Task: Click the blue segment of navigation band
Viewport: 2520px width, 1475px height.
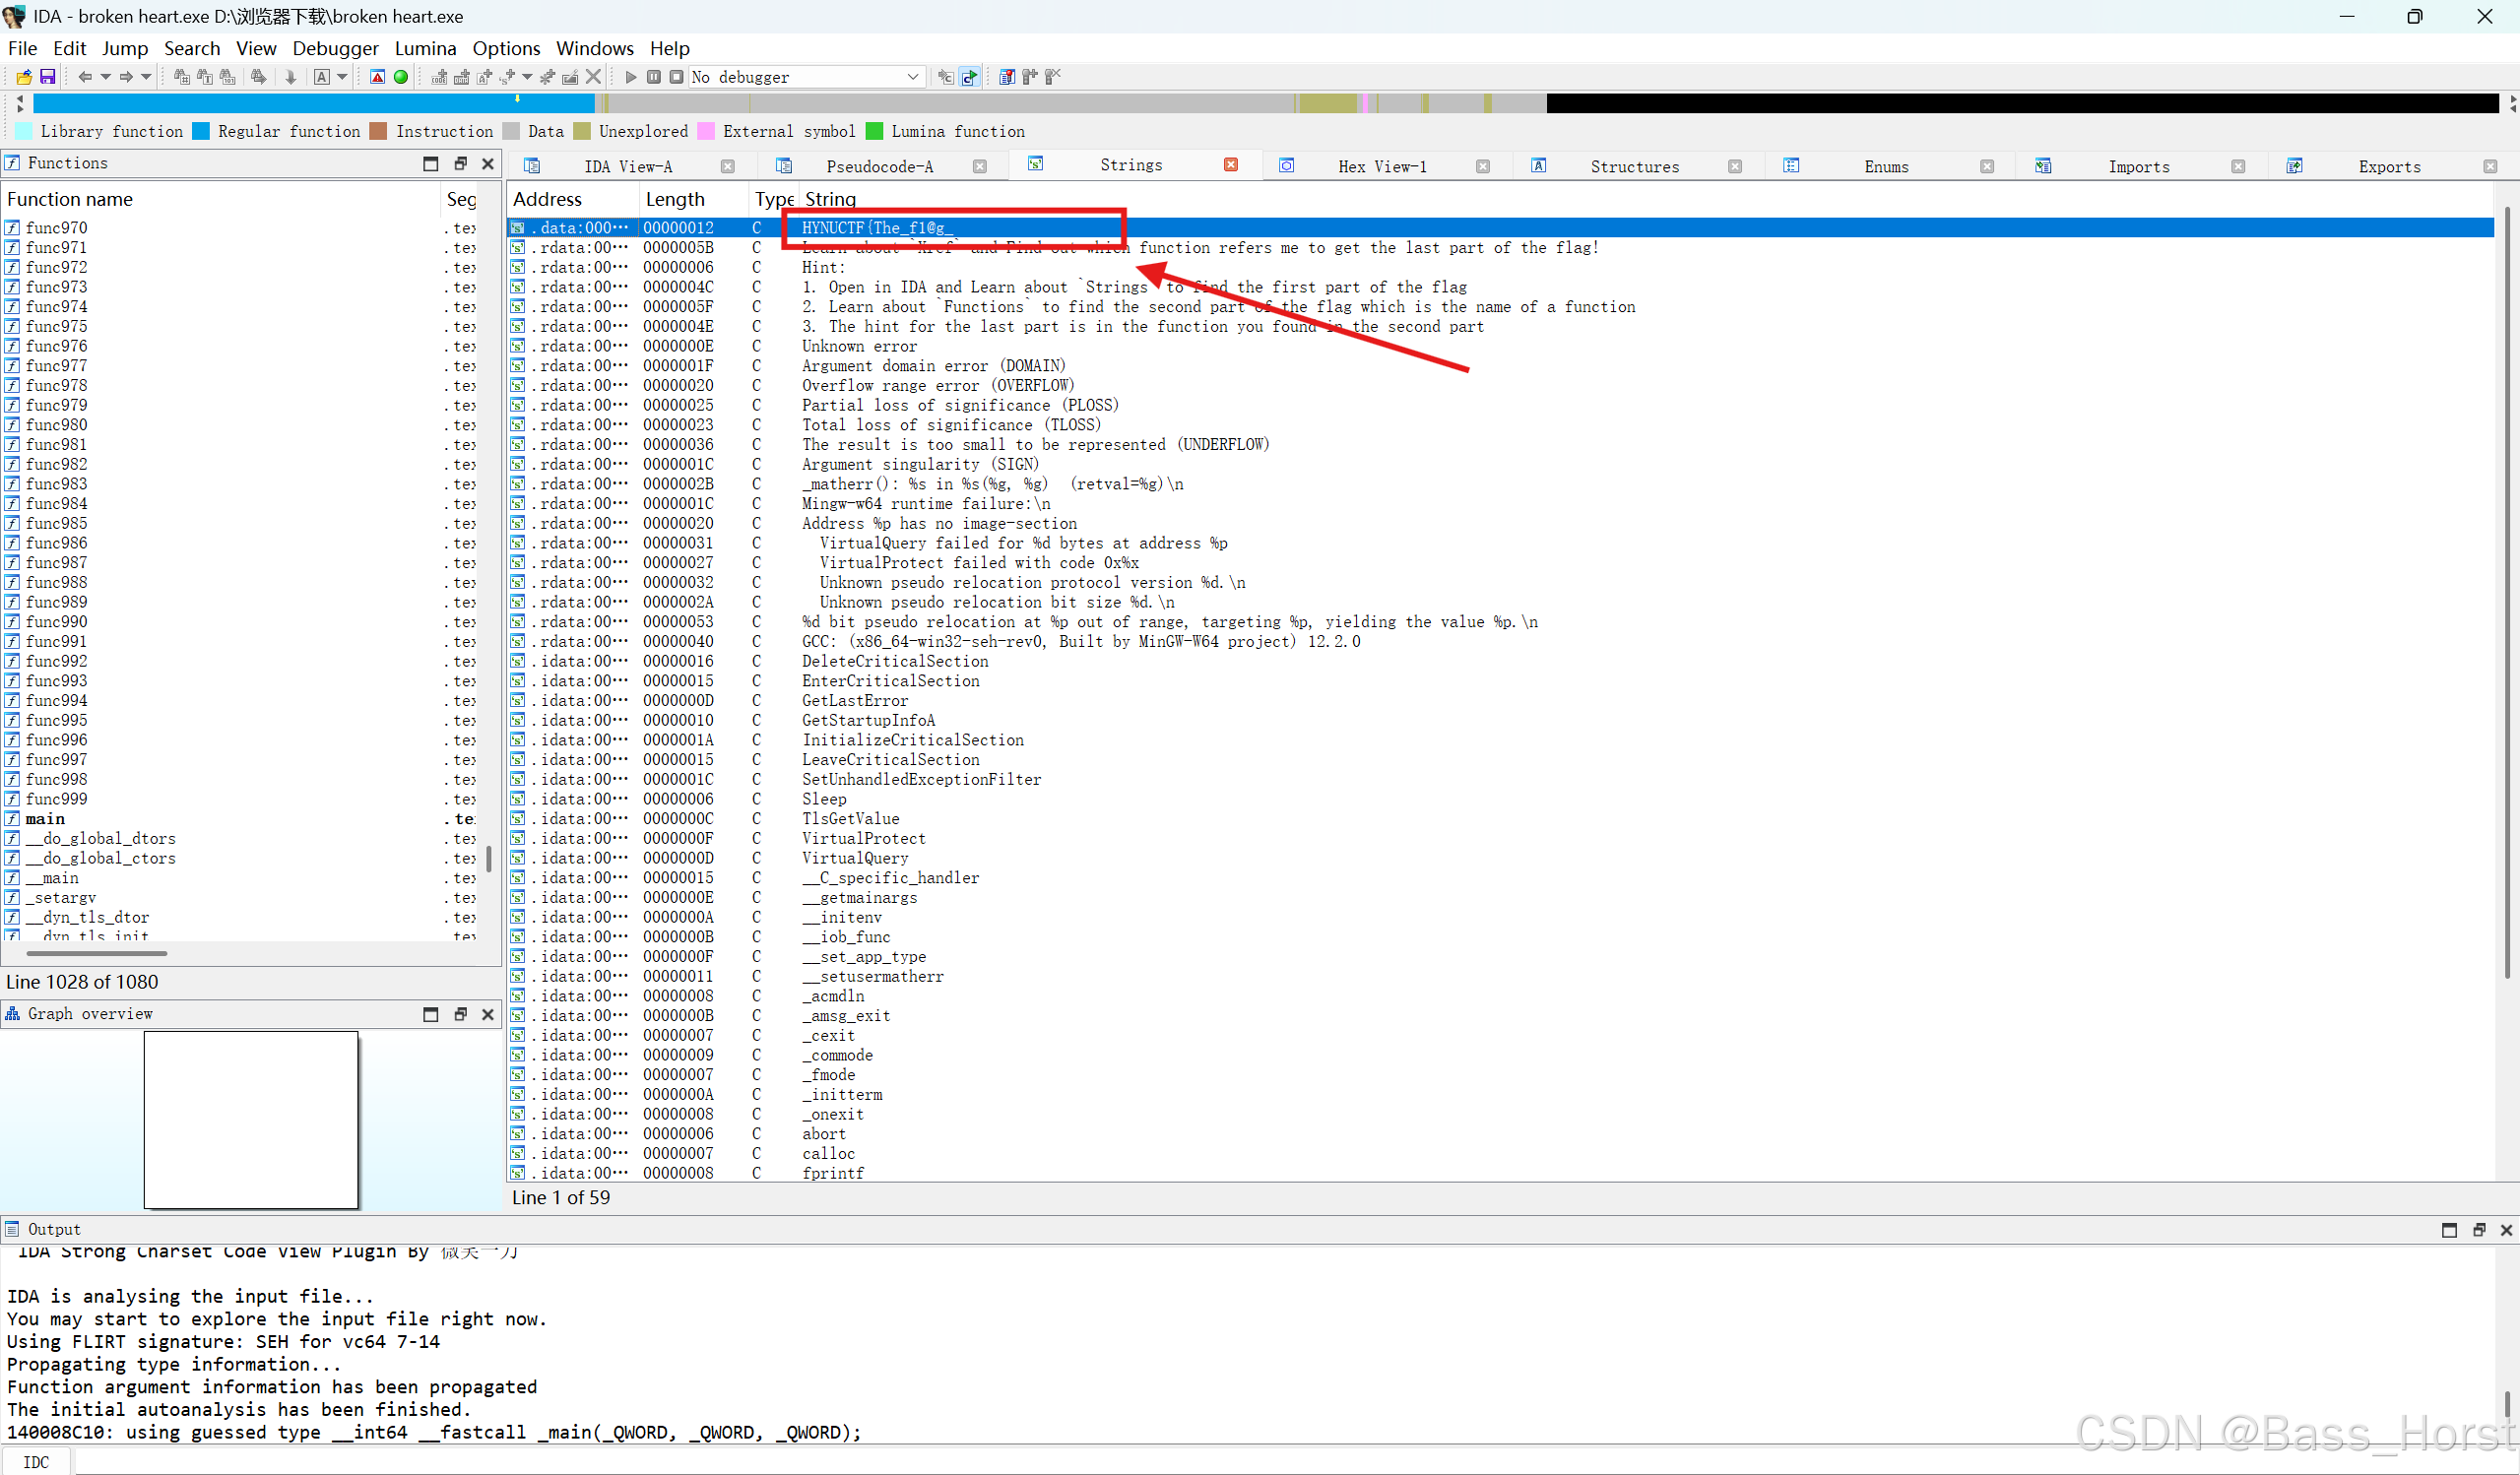Action: tap(300, 103)
